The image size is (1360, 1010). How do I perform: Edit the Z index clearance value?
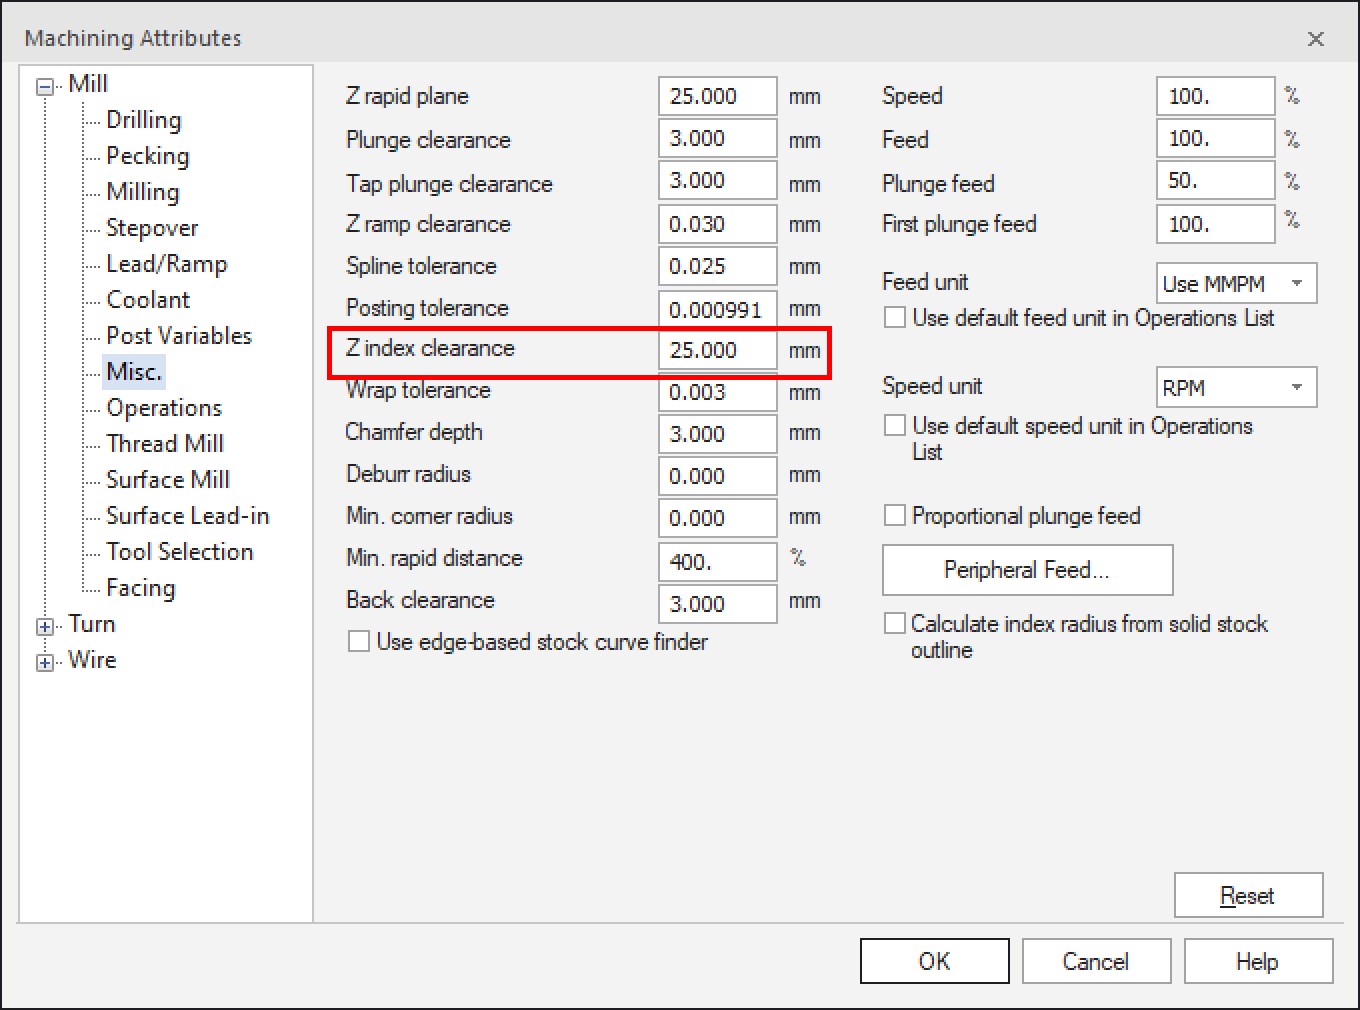click(x=716, y=350)
